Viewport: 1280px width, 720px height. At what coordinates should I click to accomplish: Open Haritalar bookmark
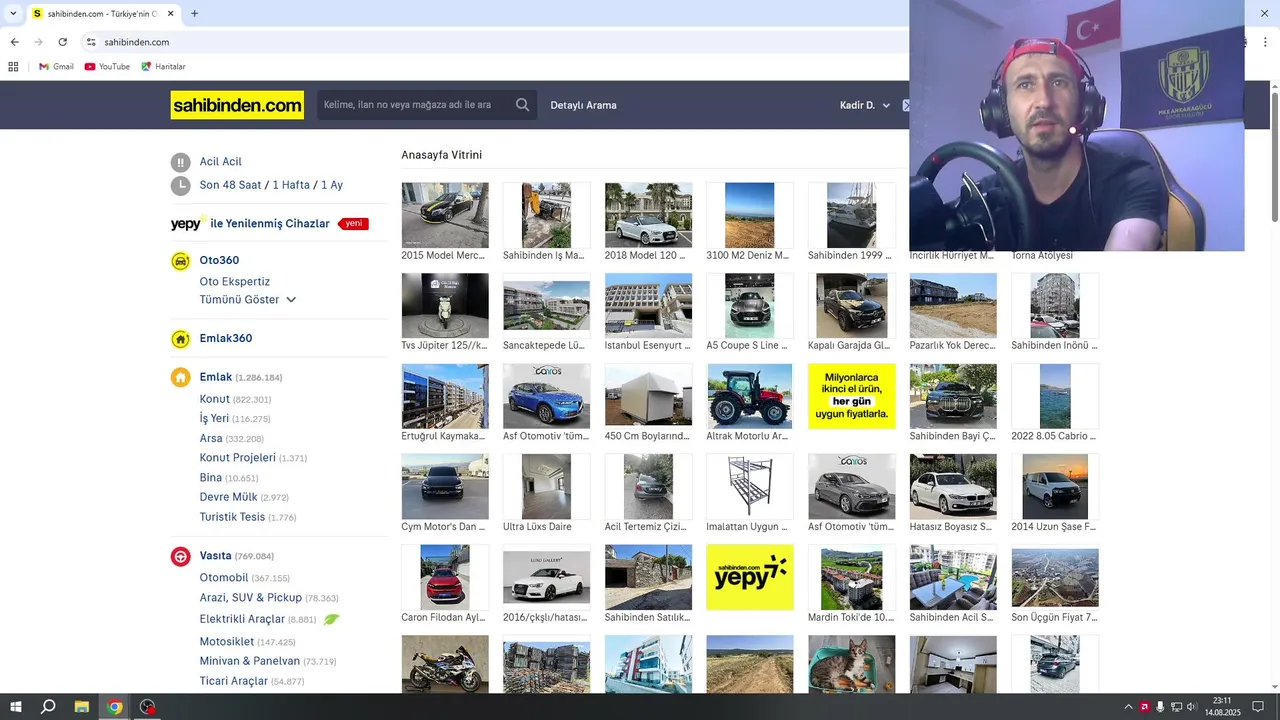[163, 67]
